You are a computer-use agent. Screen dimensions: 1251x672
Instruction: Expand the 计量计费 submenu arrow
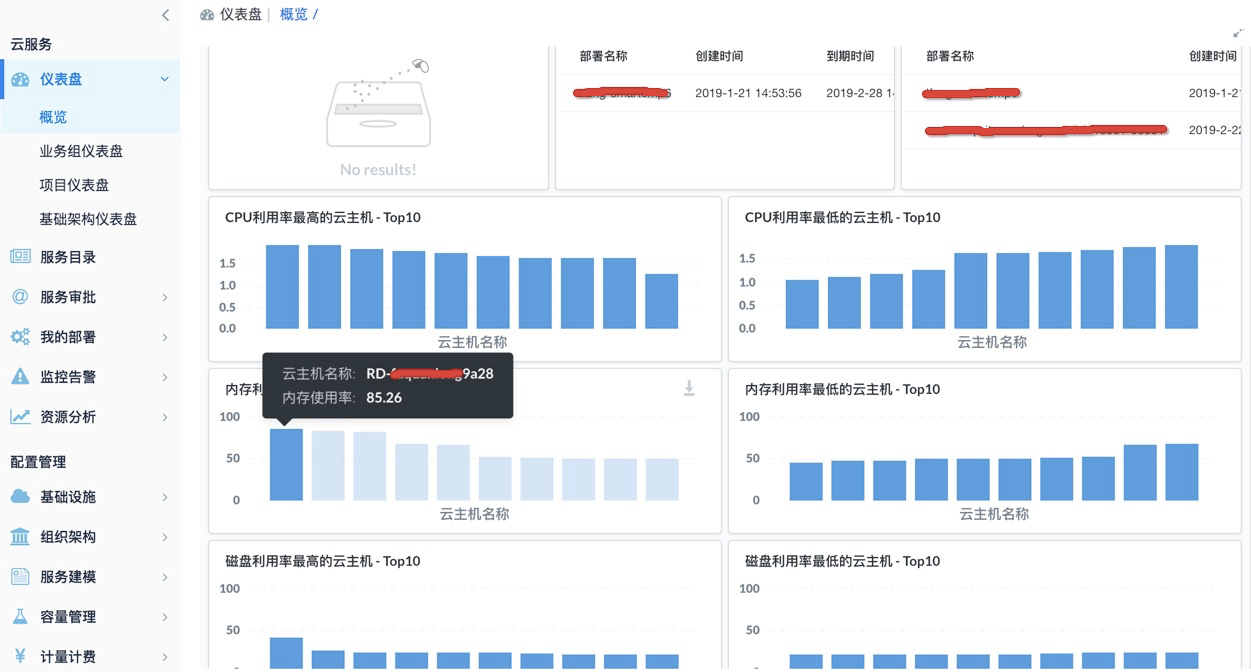click(x=165, y=657)
